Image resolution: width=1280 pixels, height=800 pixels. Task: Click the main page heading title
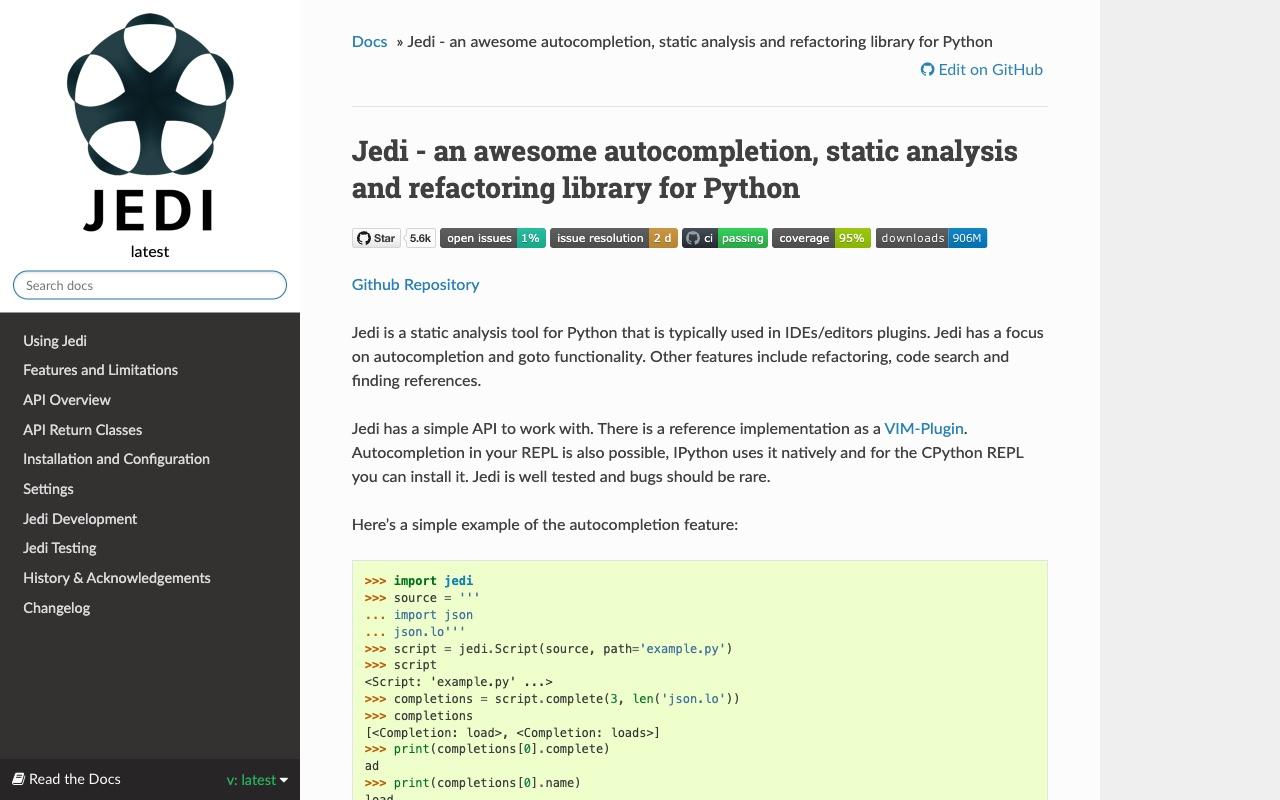685,169
